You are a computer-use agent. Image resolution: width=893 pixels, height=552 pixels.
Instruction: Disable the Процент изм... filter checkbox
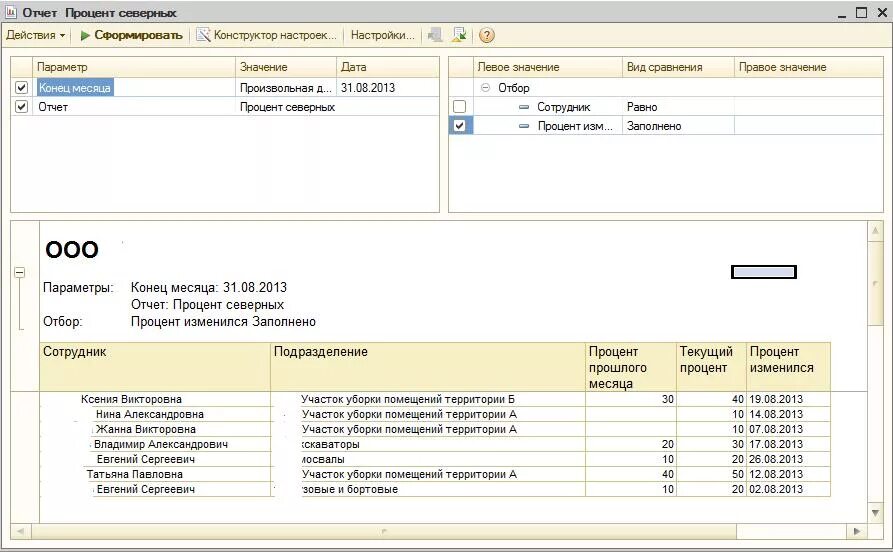460,125
